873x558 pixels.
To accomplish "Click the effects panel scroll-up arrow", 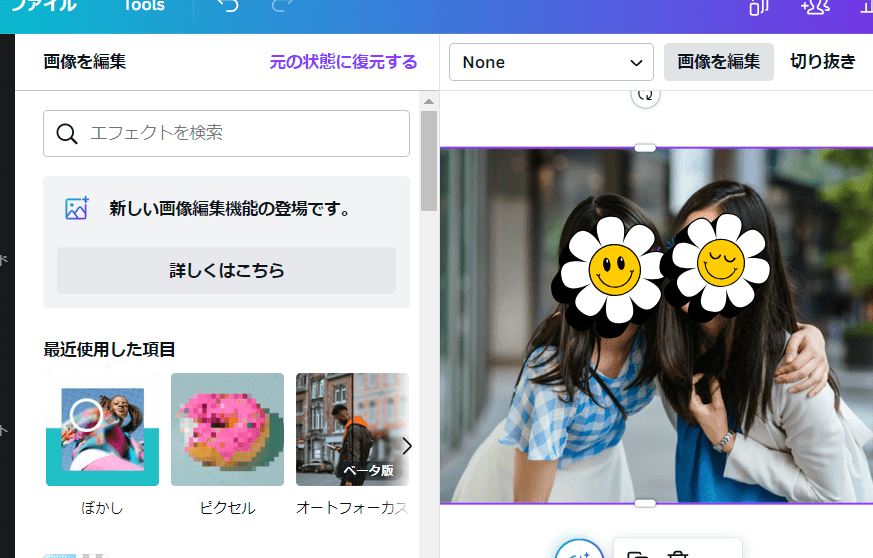I will 429,101.
